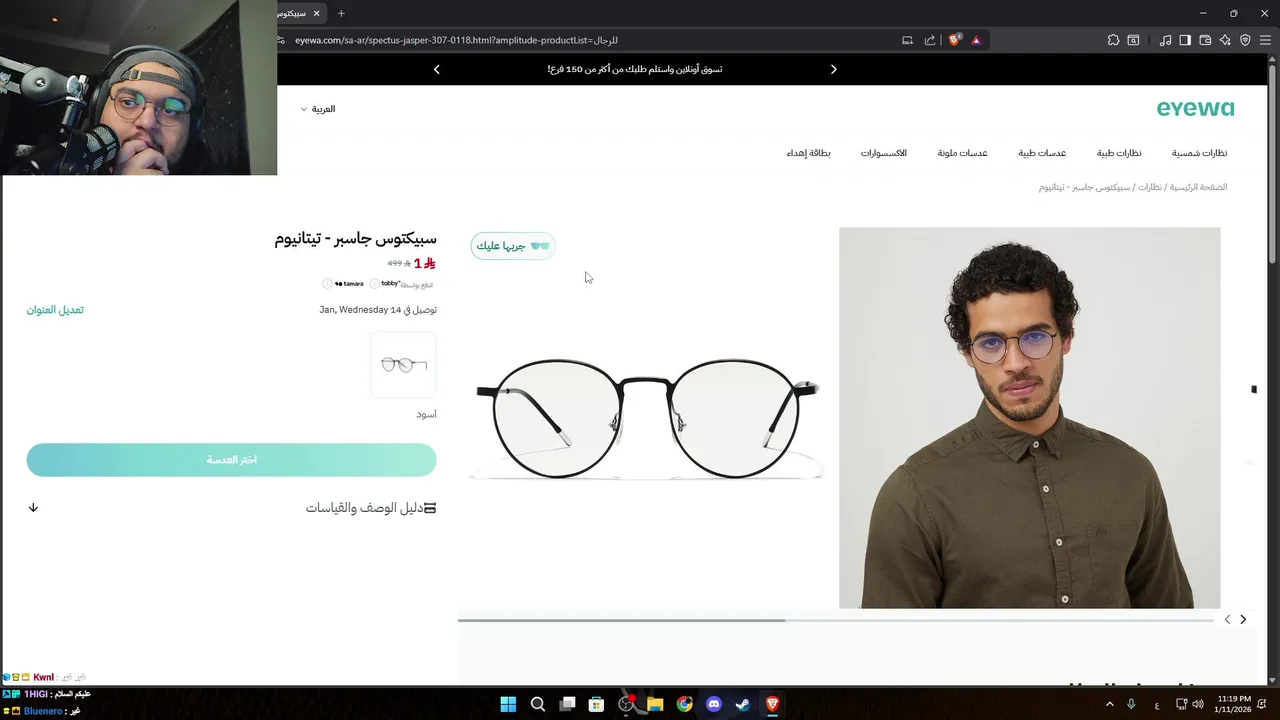
Task: Open the Brave Wallet icon
Action: (1205, 40)
